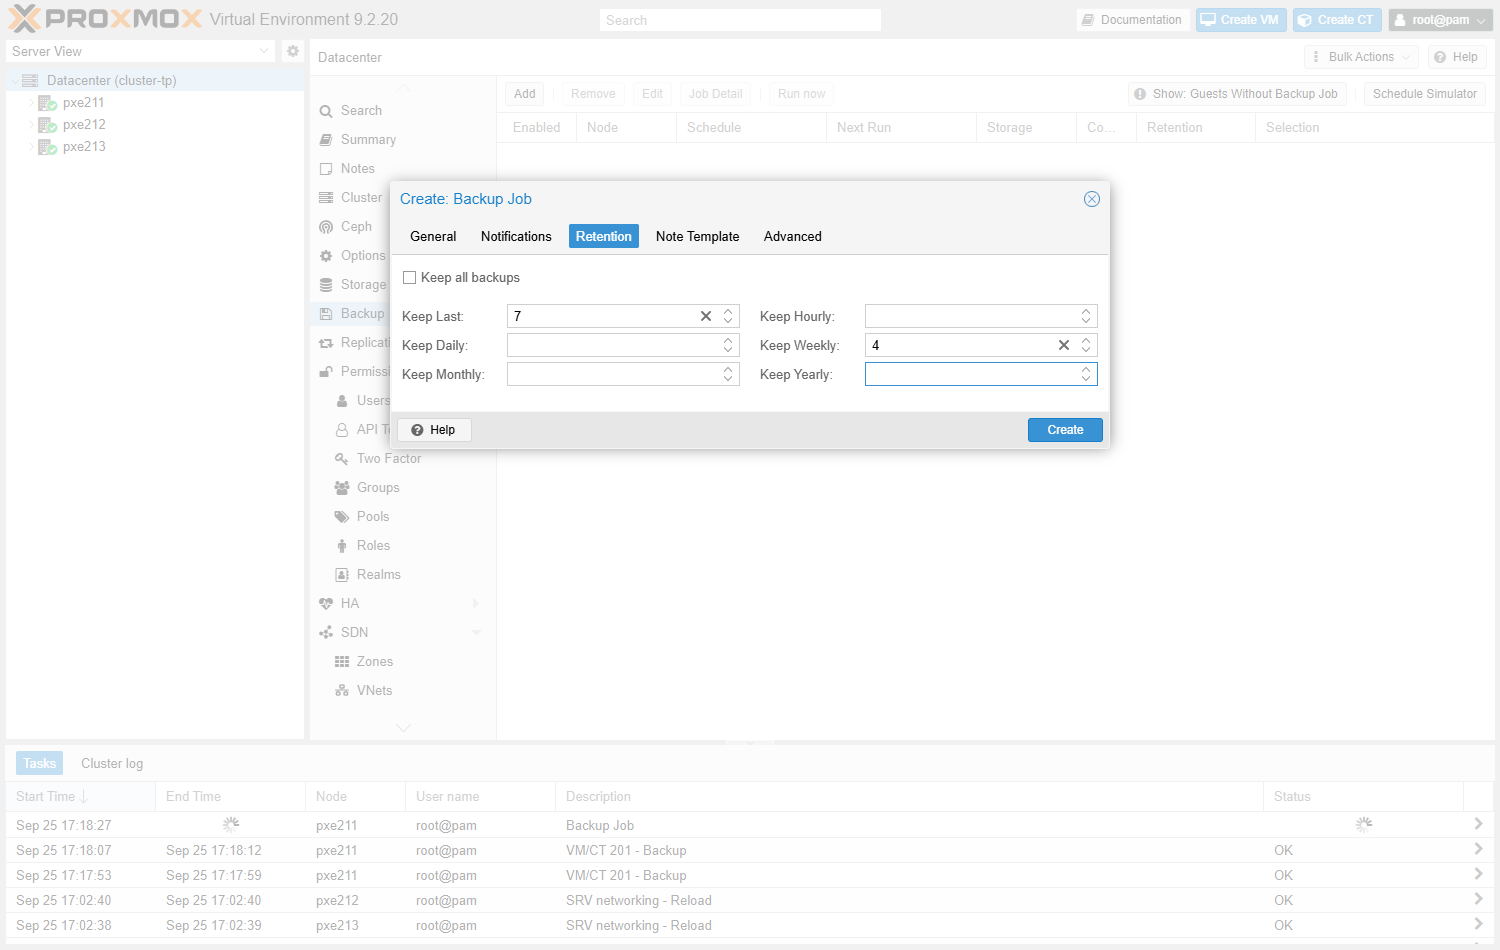Click the Create VM button
The width and height of the screenshot is (1500, 950).
(x=1240, y=20)
